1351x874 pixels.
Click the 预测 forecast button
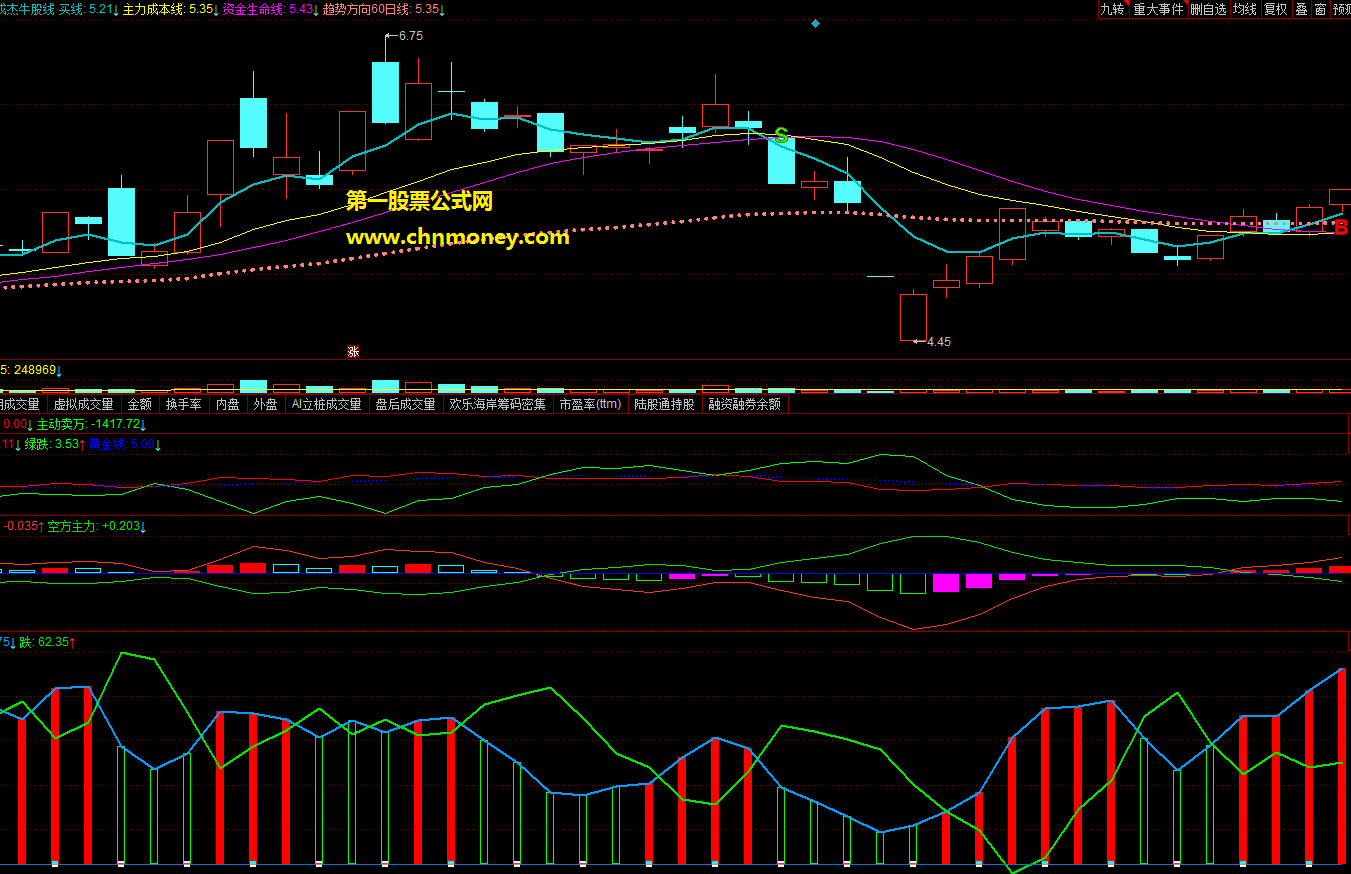click(1341, 9)
